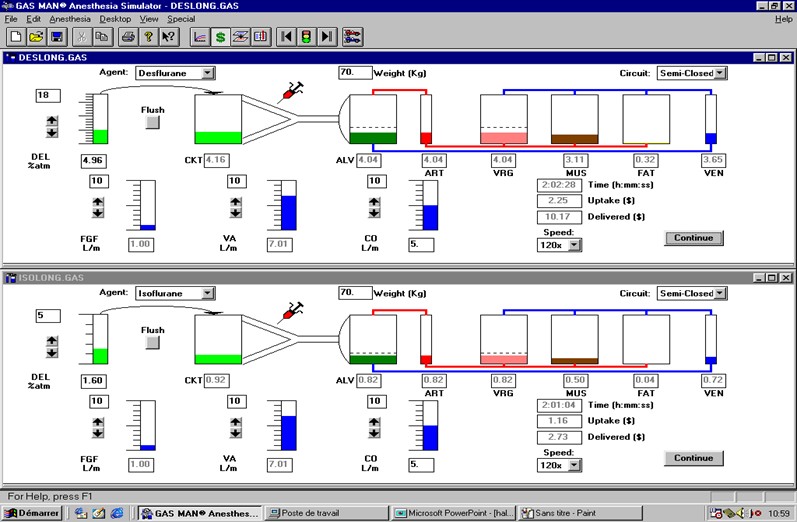Open the Anesthesia menu
Image resolution: width=797 pixels, height=522 pixels.
click(x=69, y=19)
